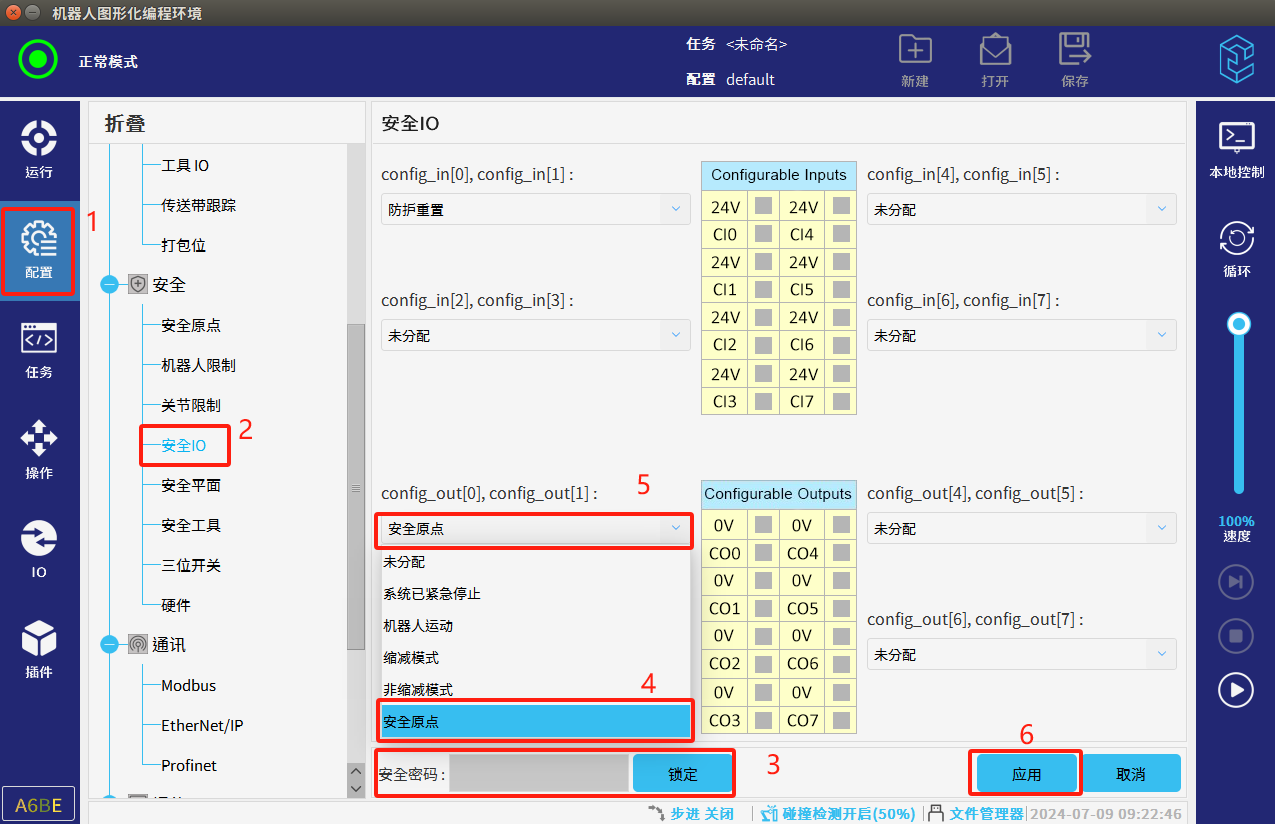Open 本地控制 local control icon

pos(1236,148)
